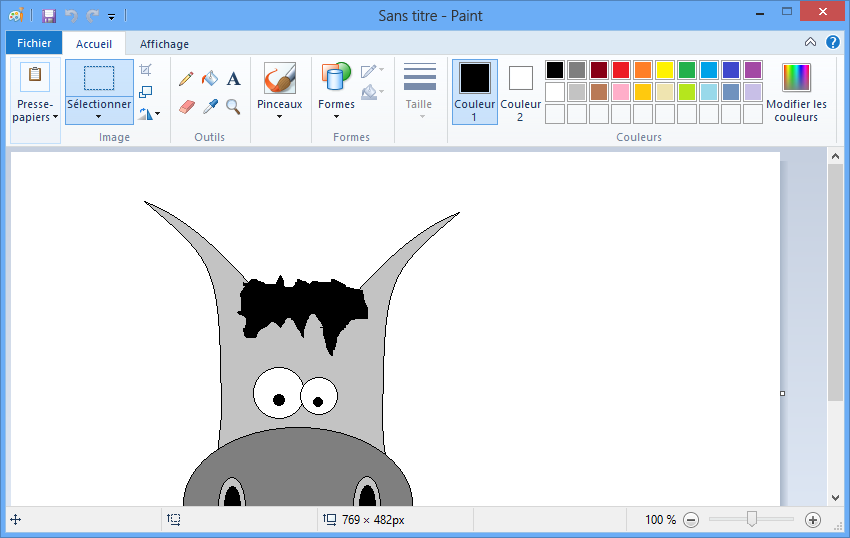The width and height of the screenshot is (850, 538).
Task: Pick the Fill with color bucket tool
Action: click(210, 79)
